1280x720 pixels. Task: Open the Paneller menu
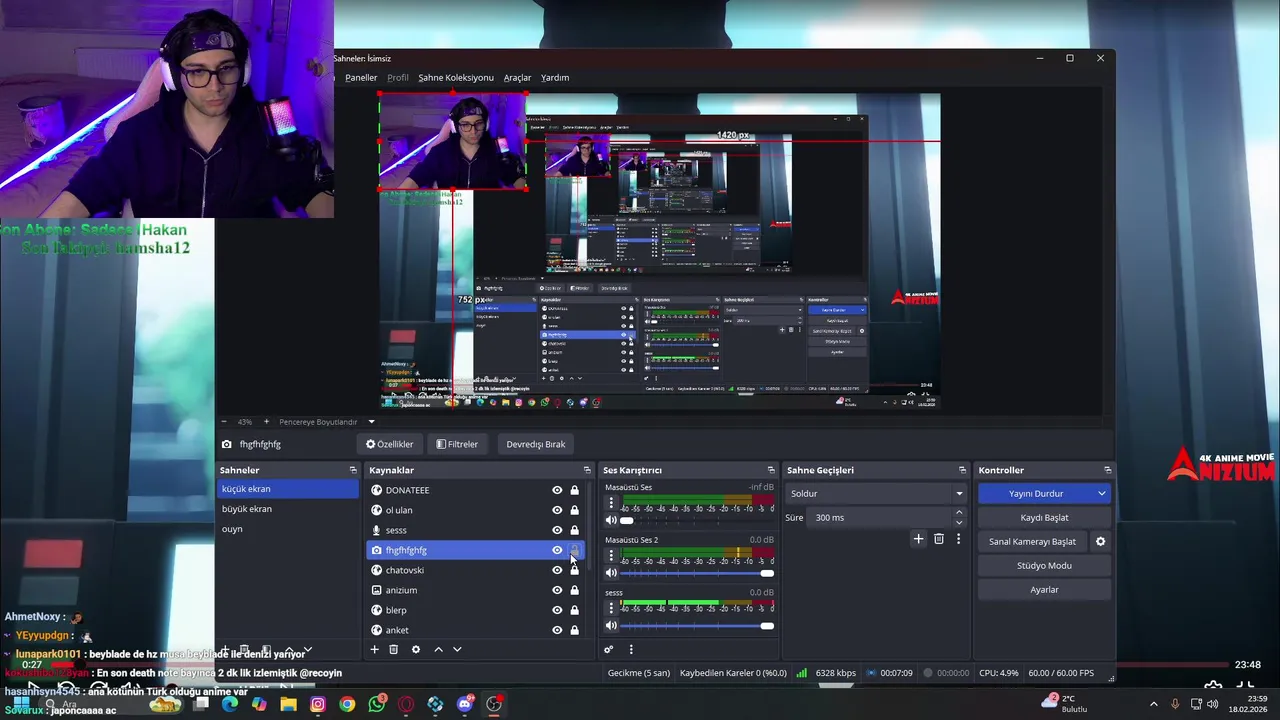[x=361, y=77]
